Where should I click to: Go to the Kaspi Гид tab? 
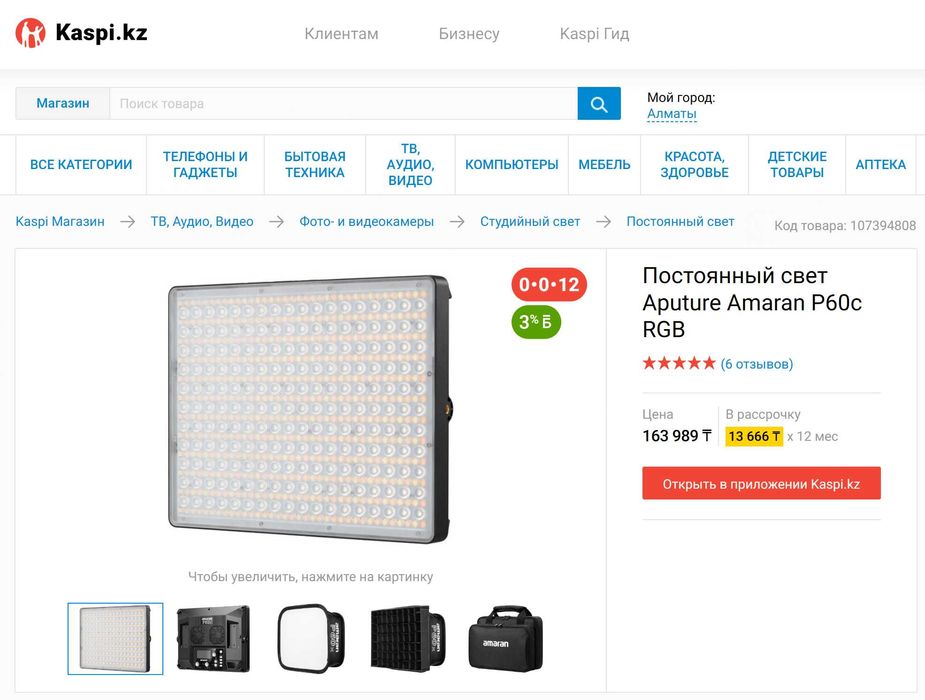click(594, 34)
